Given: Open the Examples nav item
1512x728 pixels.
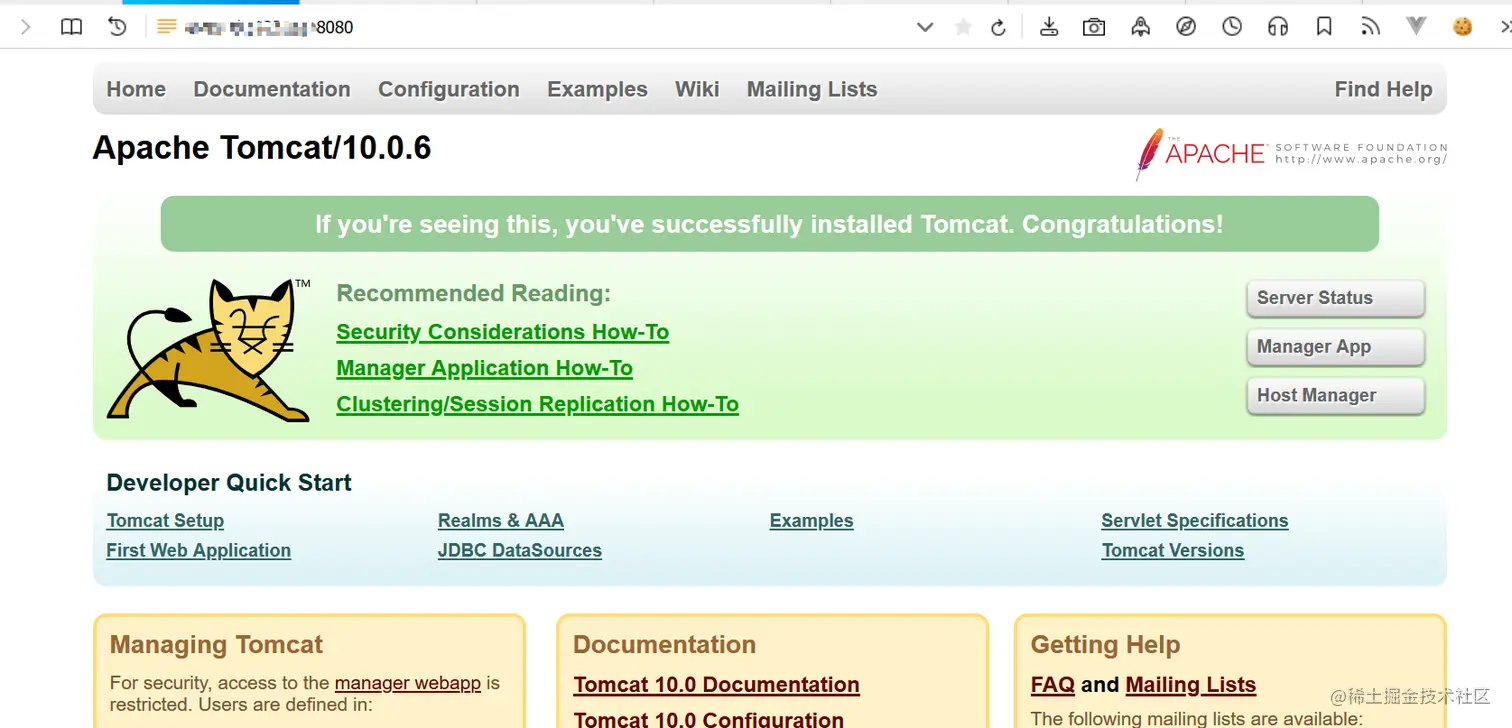Looking at the screenshot, I should pyautogui.click(x=597, y=89).
